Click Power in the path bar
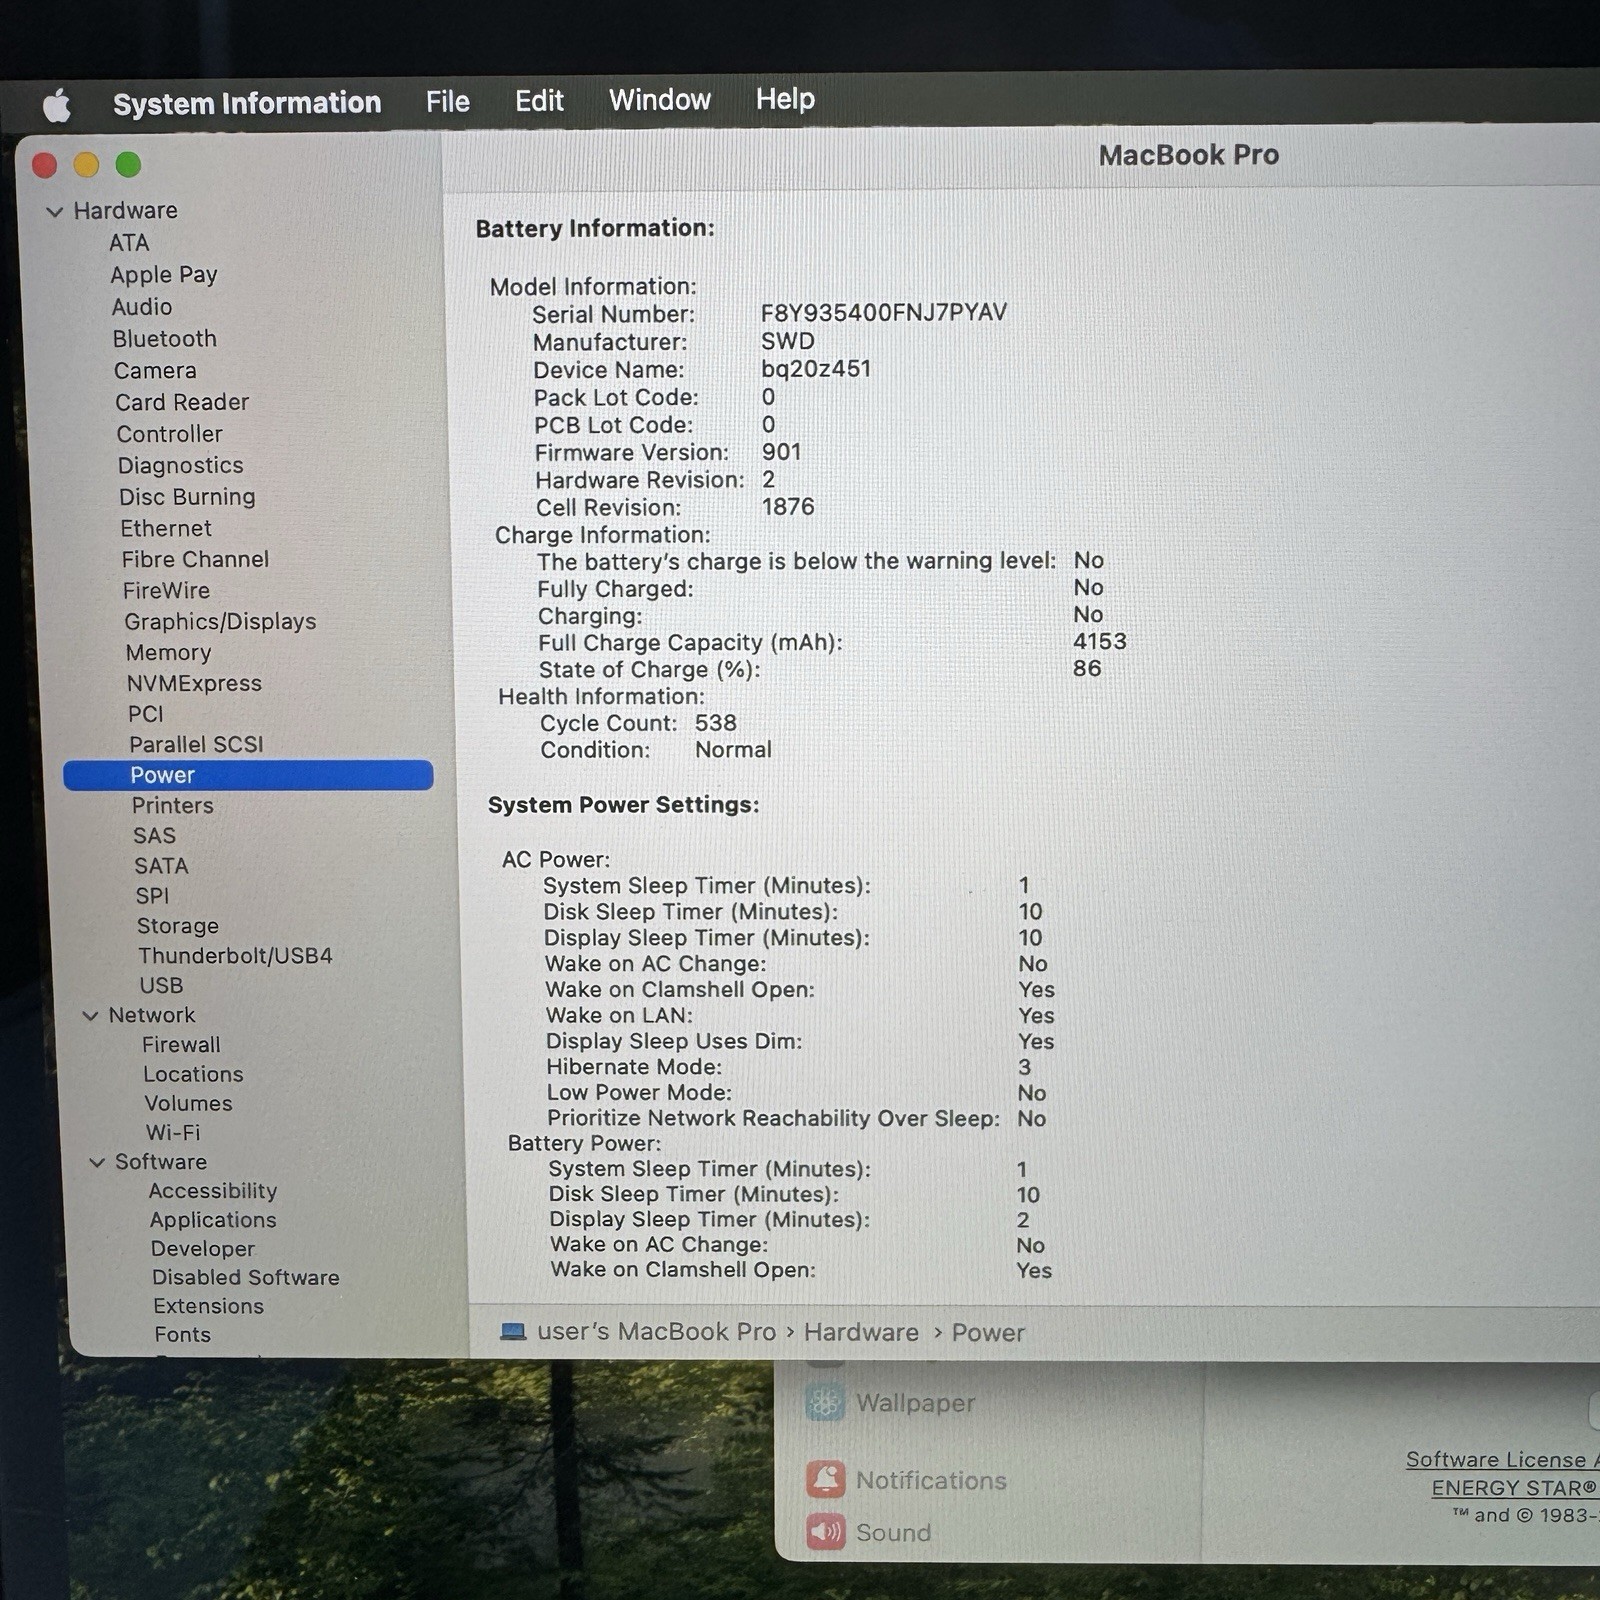The height and width of the screenshot is (1600, 1600). (988, 1333)
